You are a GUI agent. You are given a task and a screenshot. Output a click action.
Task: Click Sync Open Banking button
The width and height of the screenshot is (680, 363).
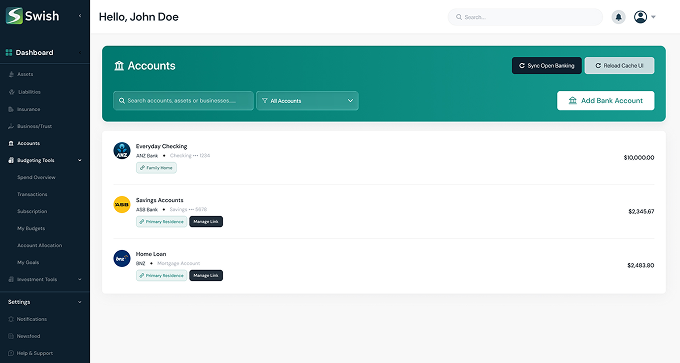(x=546, y=65)
